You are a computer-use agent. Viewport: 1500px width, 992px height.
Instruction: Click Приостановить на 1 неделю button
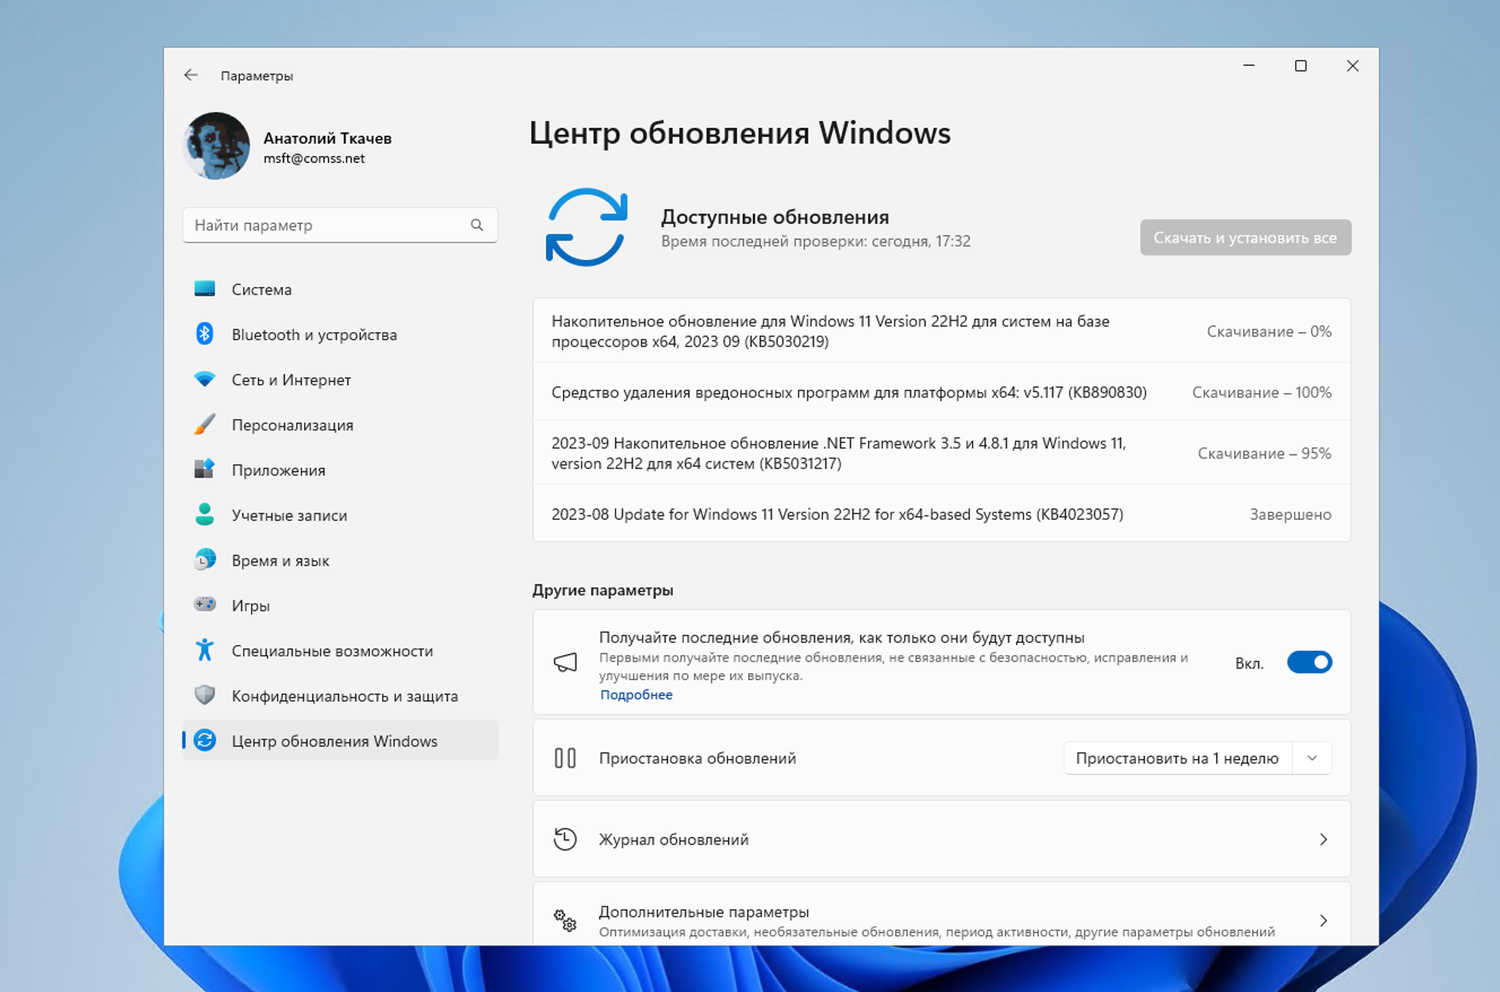coord(1177,758)
